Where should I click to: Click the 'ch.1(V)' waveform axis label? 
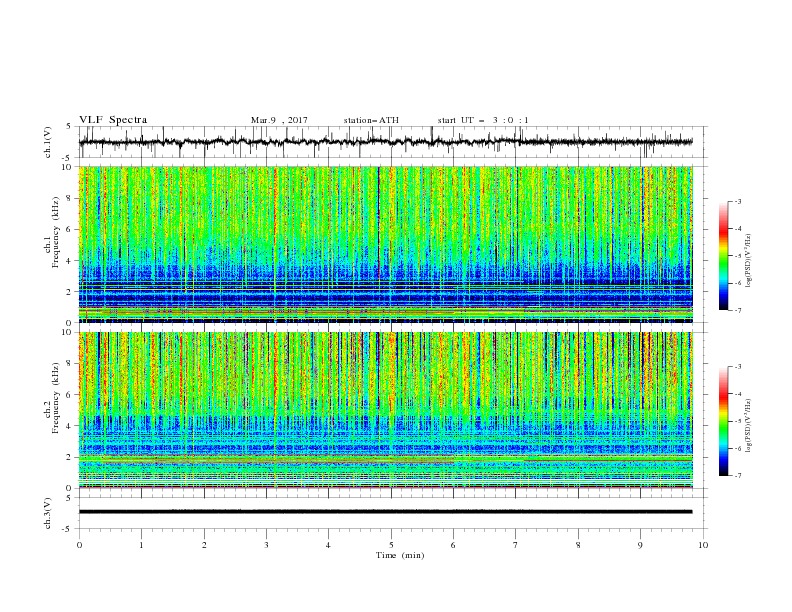(48, 142)
